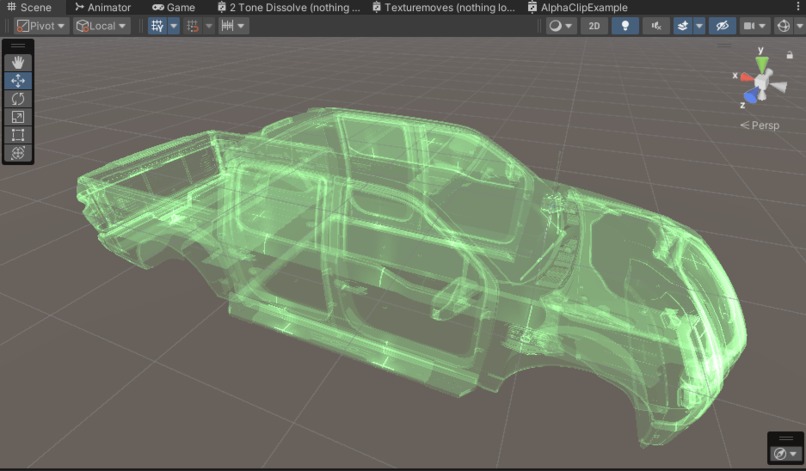Click the green Y axis cone on gizmo
This screenshot has height=471, width=806.
click(762, 65)
